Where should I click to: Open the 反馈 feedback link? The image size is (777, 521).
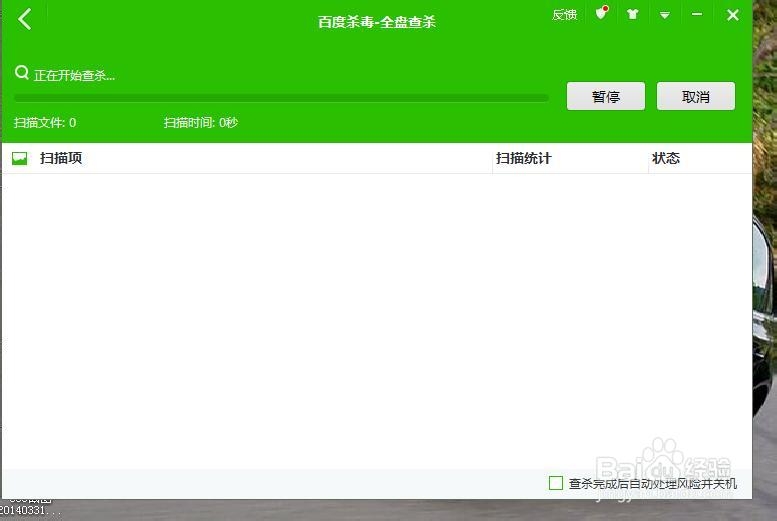564,15
